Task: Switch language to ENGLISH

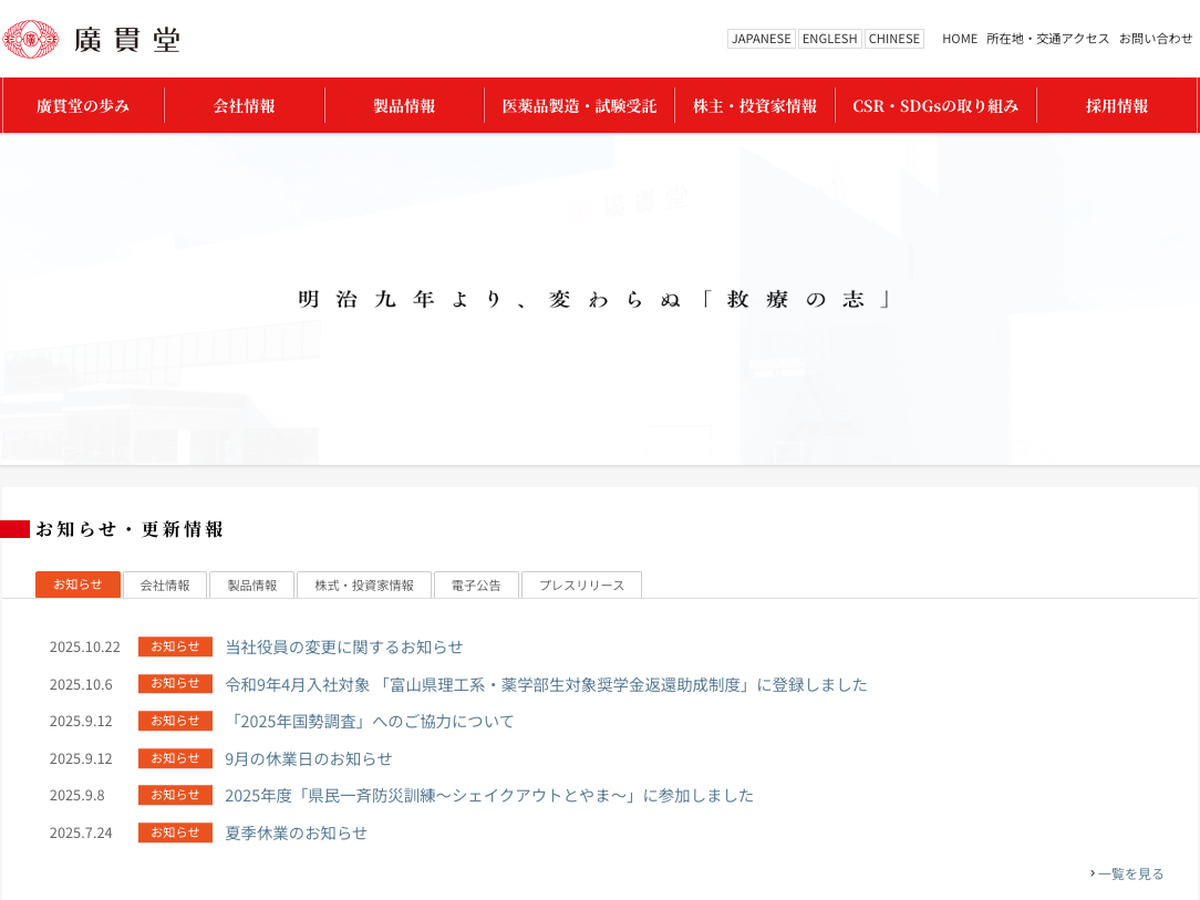Action: (829, 39)
